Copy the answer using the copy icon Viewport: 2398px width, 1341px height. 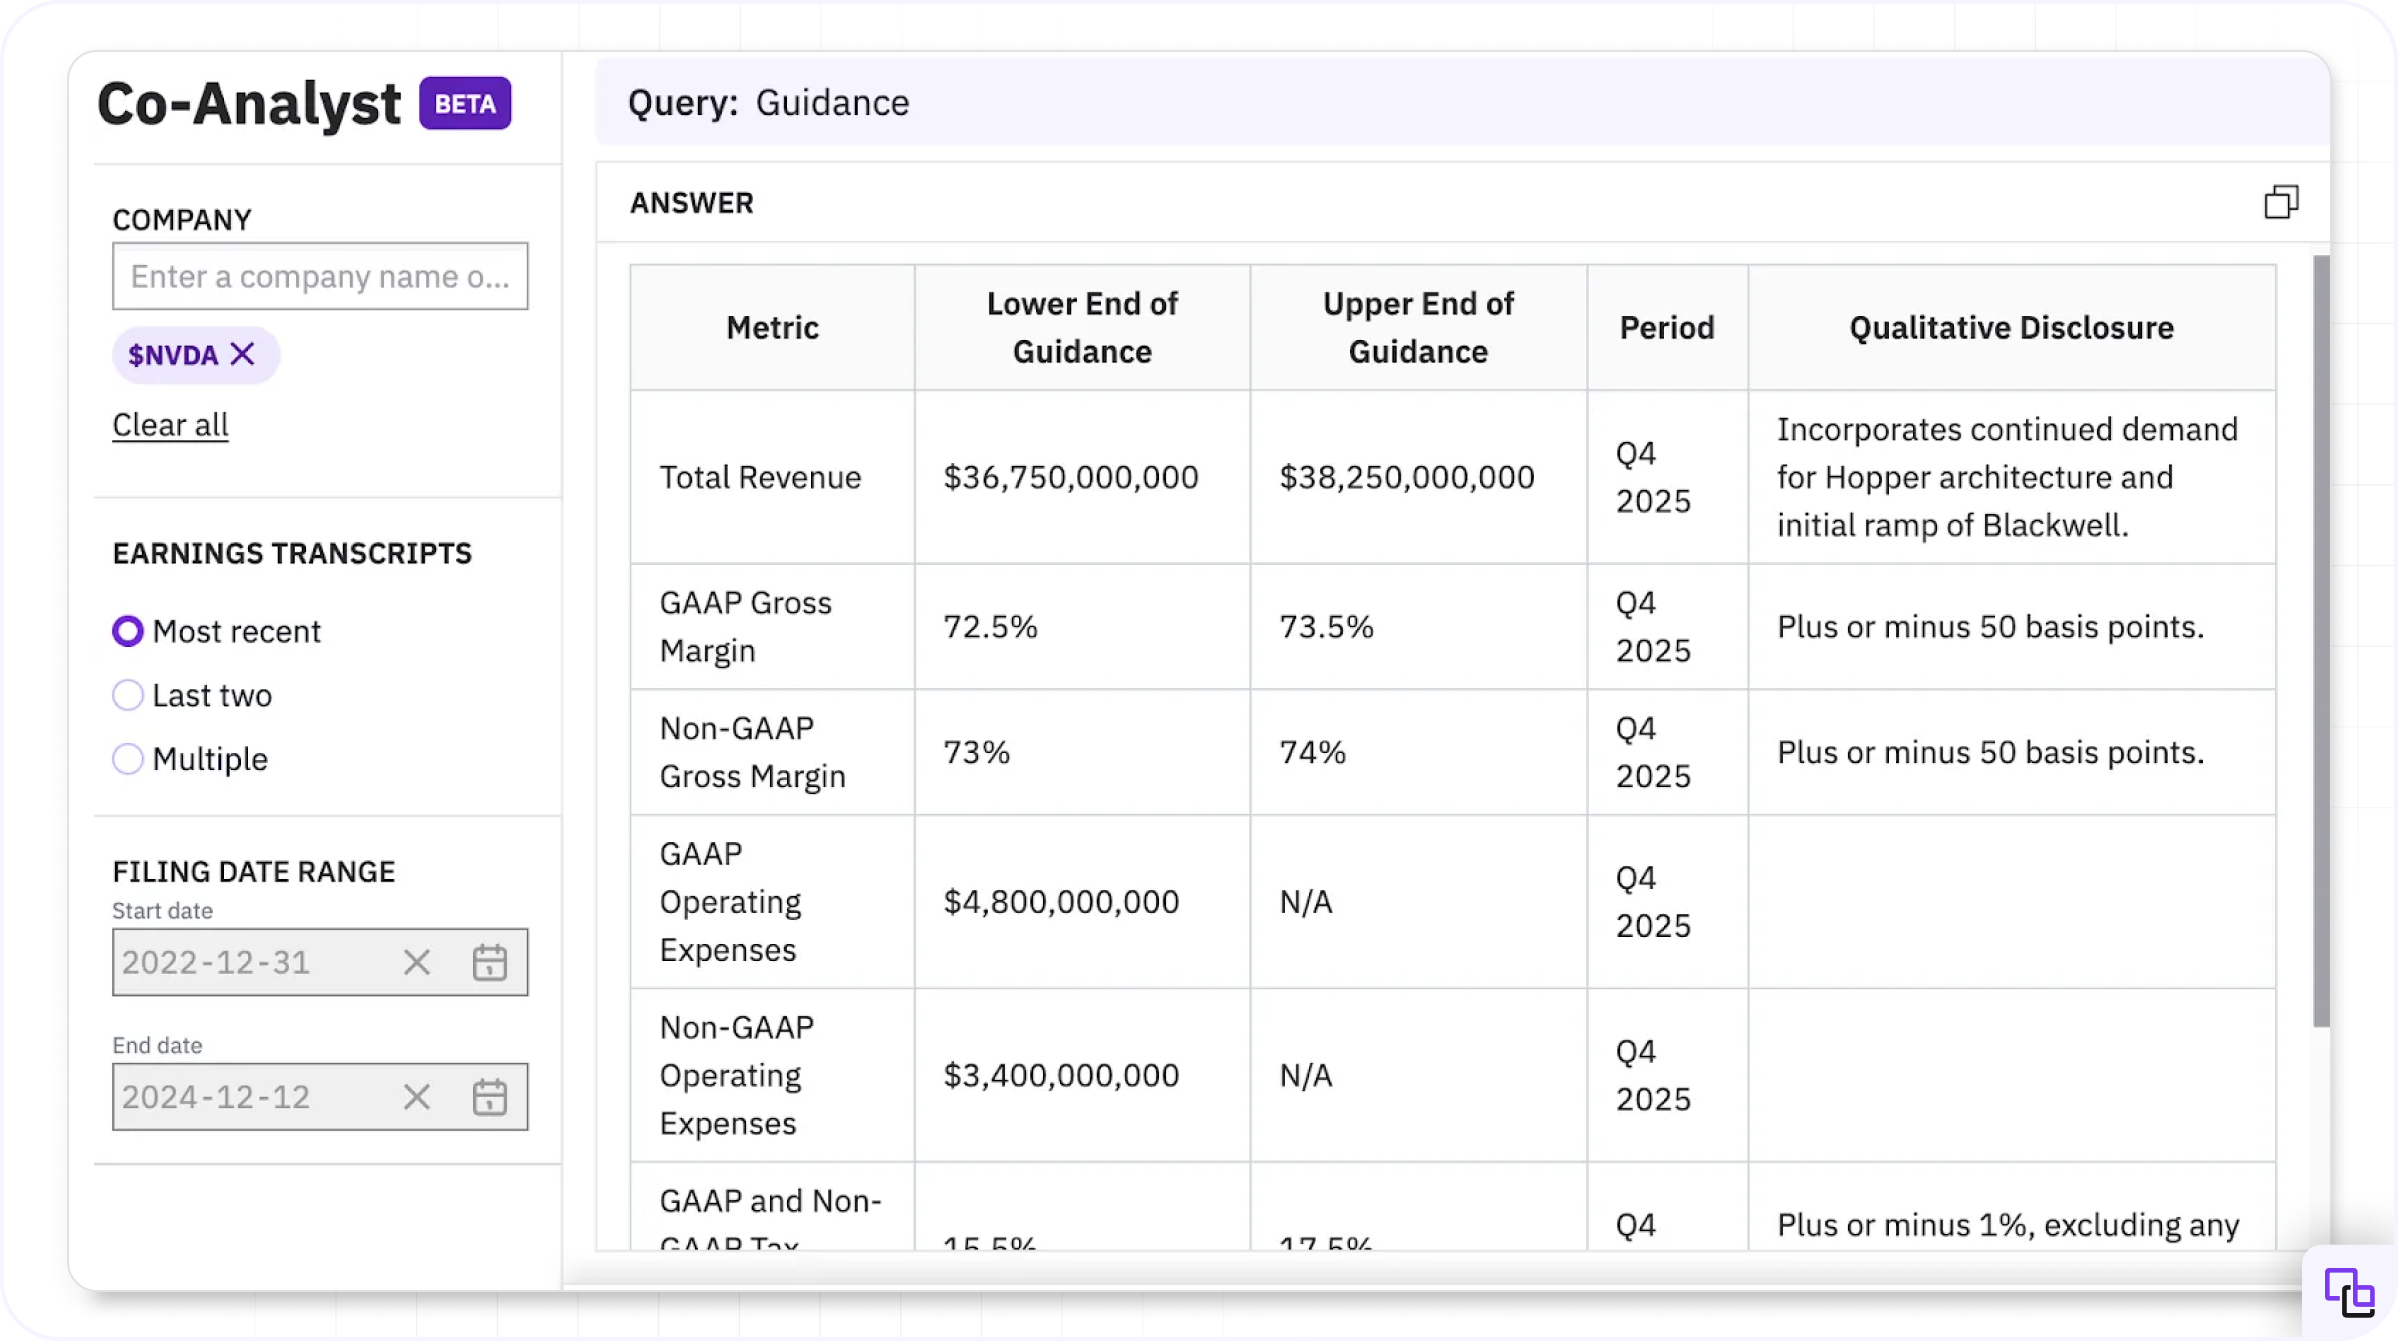pyautogui.click(x=2281, y=202)
